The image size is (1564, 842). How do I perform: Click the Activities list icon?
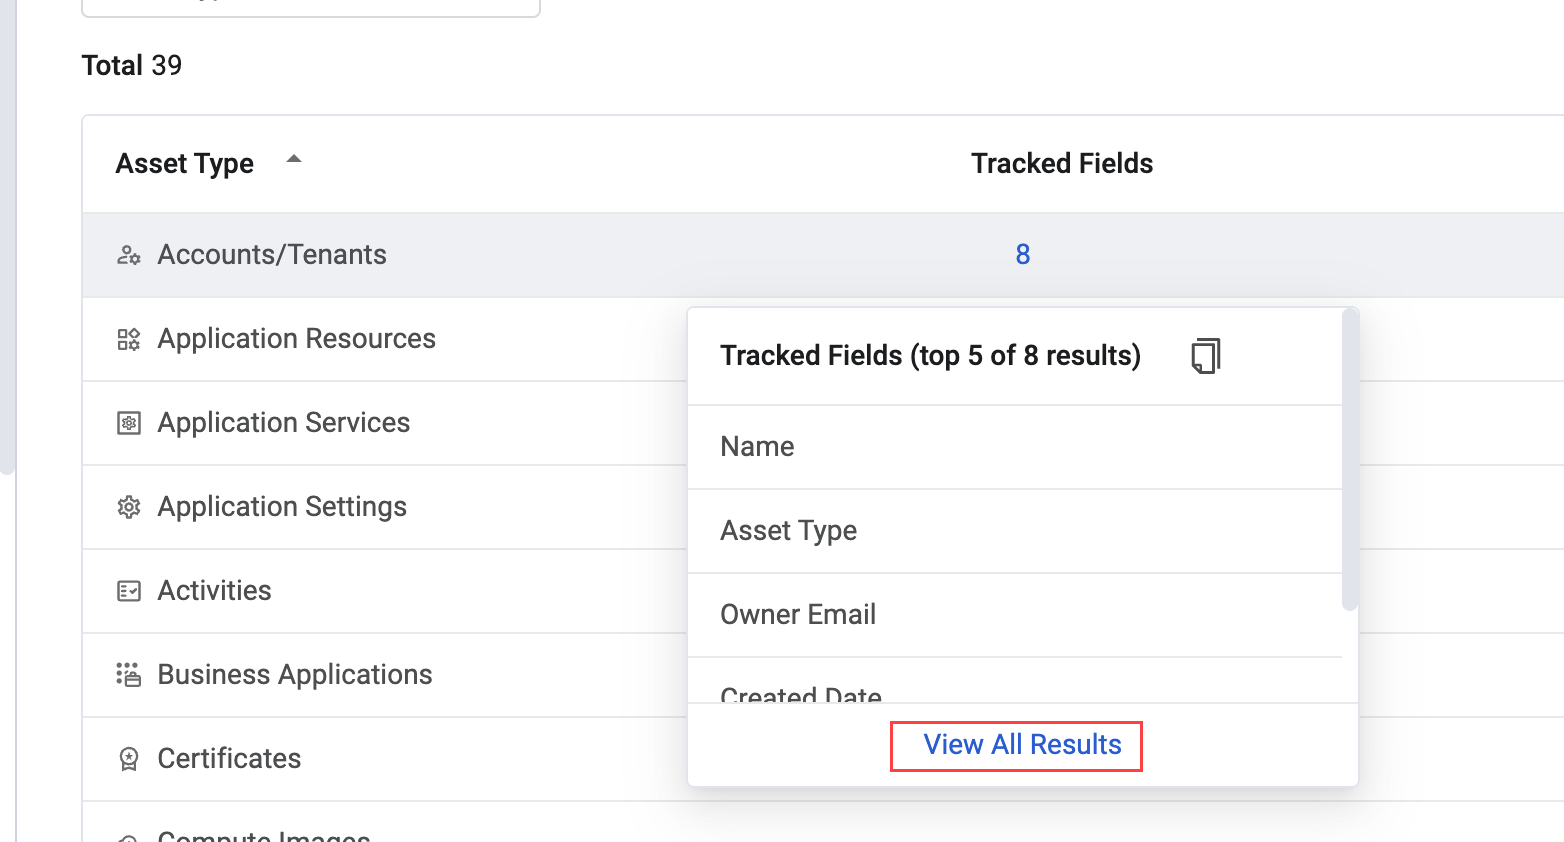(128, 591)
